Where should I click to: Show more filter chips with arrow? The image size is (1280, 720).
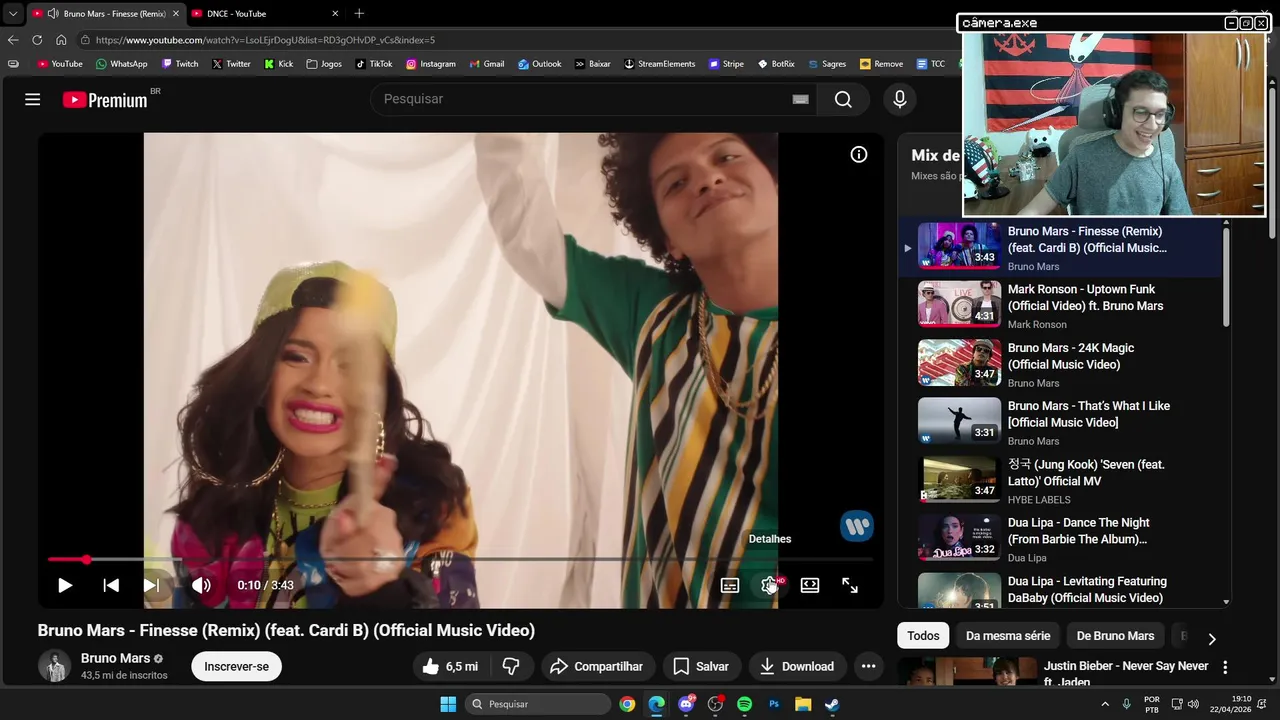pos(1212,638)
